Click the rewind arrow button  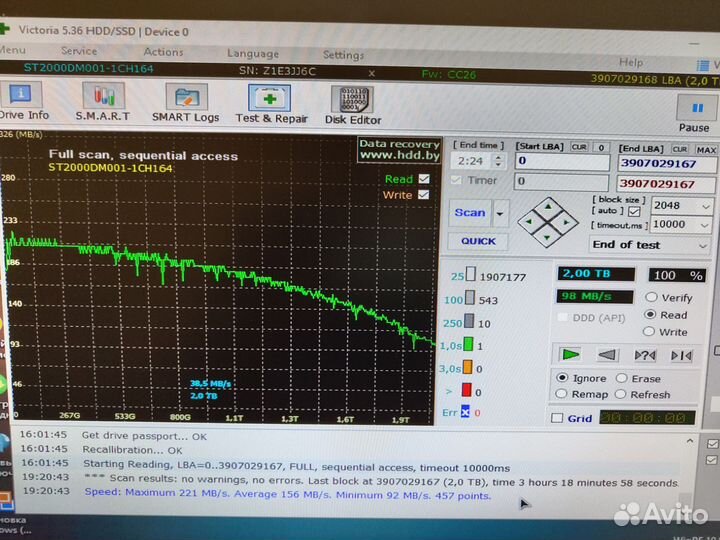click(607, 355)
